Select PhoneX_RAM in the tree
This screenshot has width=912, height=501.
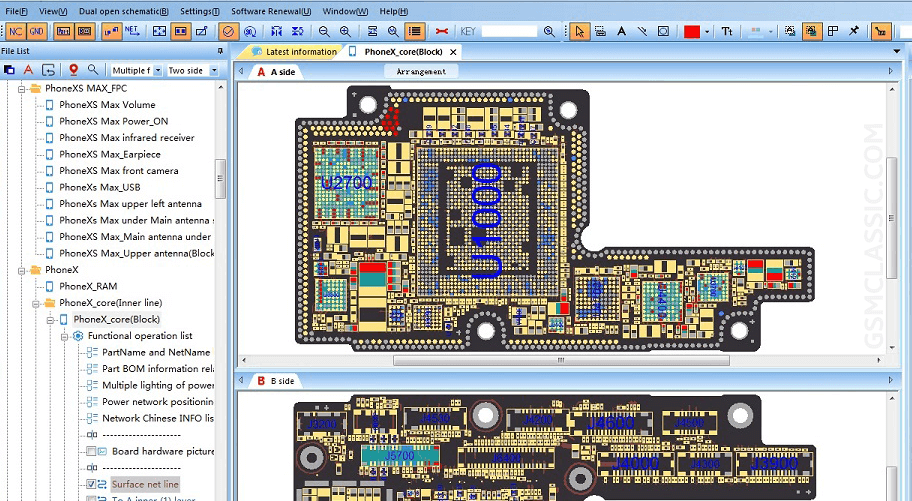88,286
